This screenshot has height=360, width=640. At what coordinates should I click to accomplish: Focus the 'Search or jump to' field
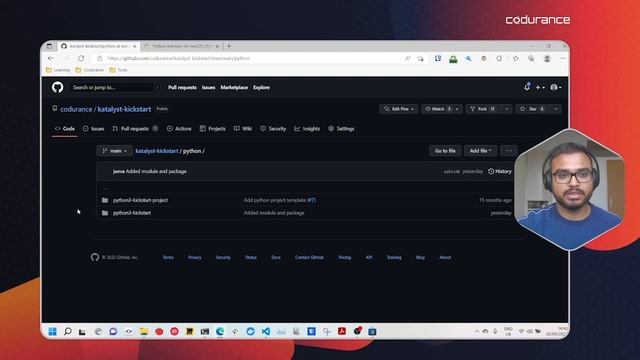115,87
